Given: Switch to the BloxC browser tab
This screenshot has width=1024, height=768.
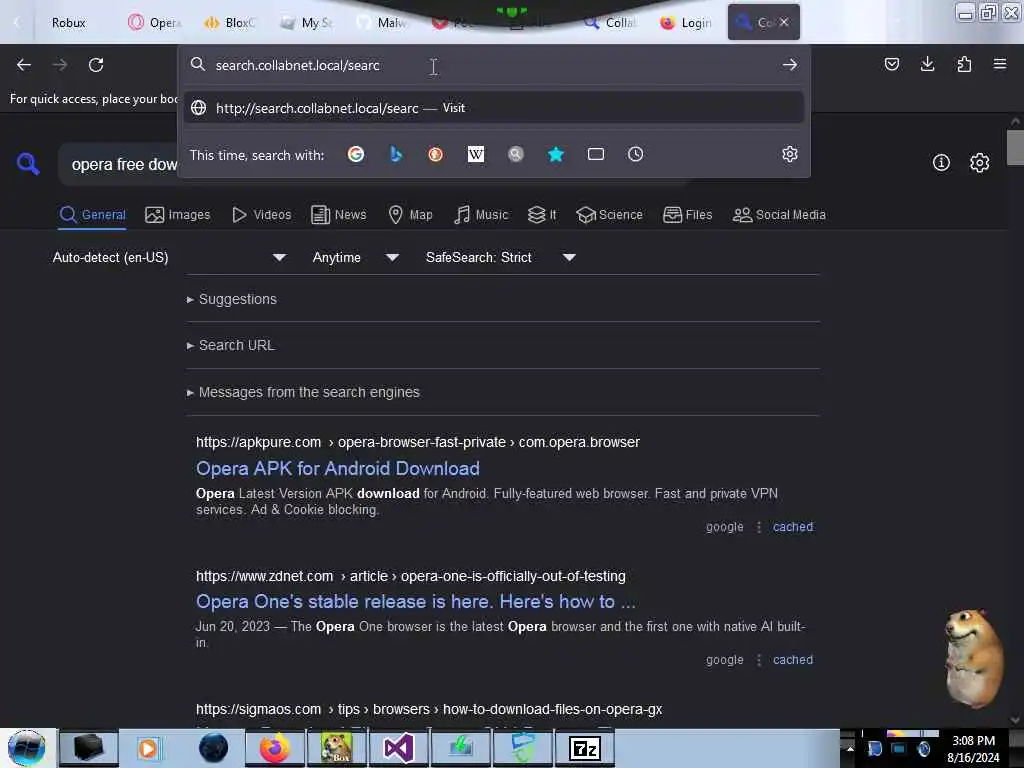Looking at the screenshot, I should click(230, 23).
